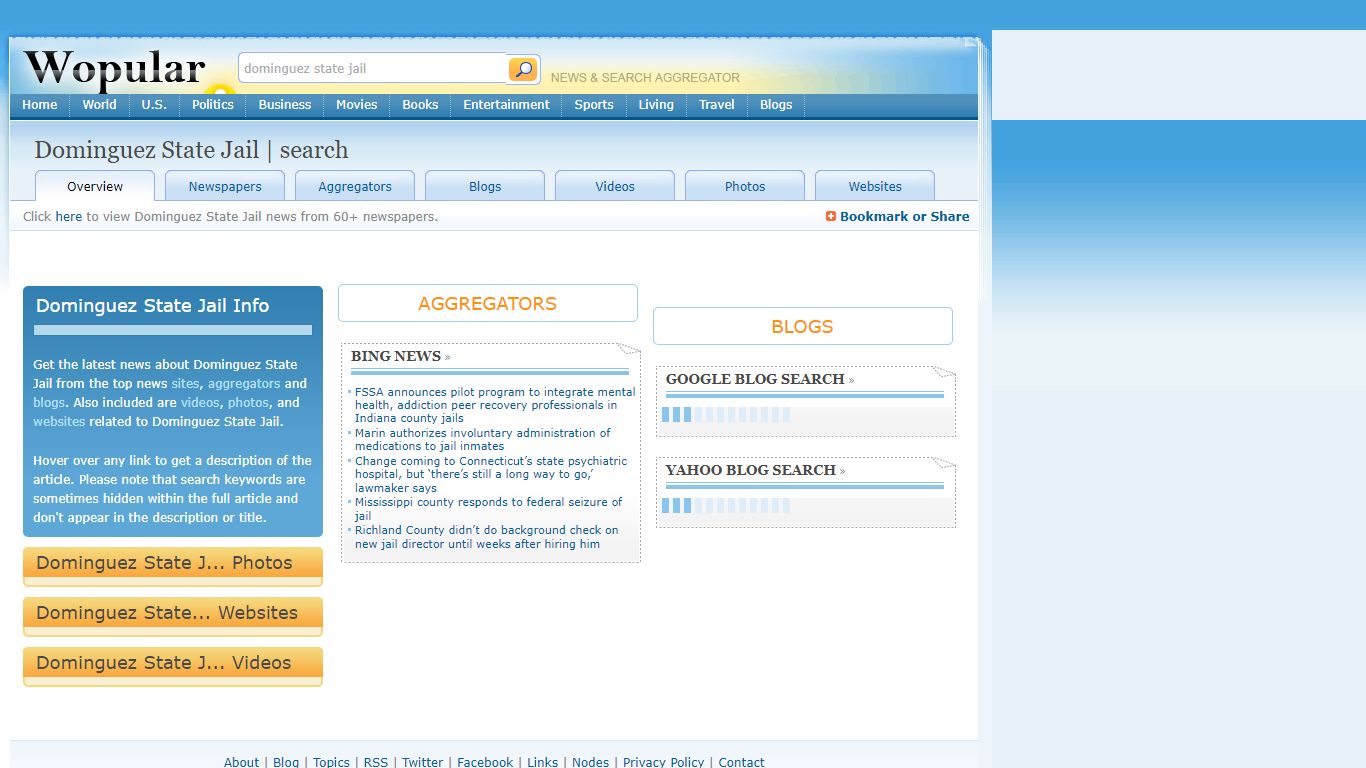This screenshot has height=768, width=1366.
Task: Open the Blog footer link
Action: coord(286,762)
